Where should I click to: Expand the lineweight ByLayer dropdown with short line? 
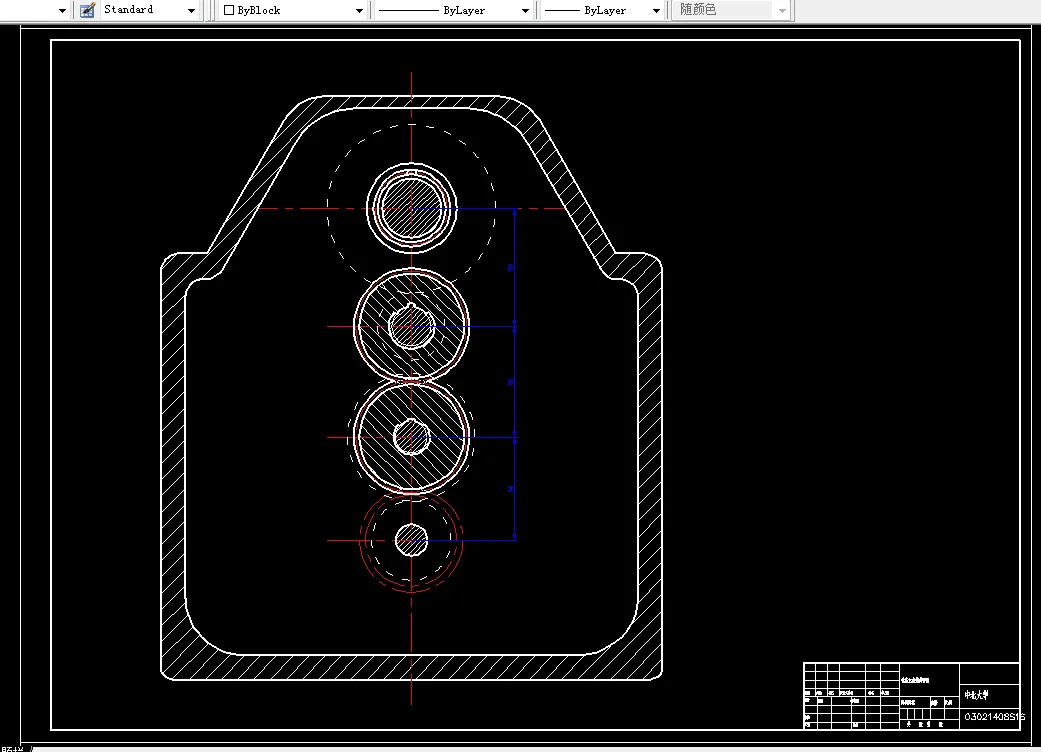click(602, 11)
